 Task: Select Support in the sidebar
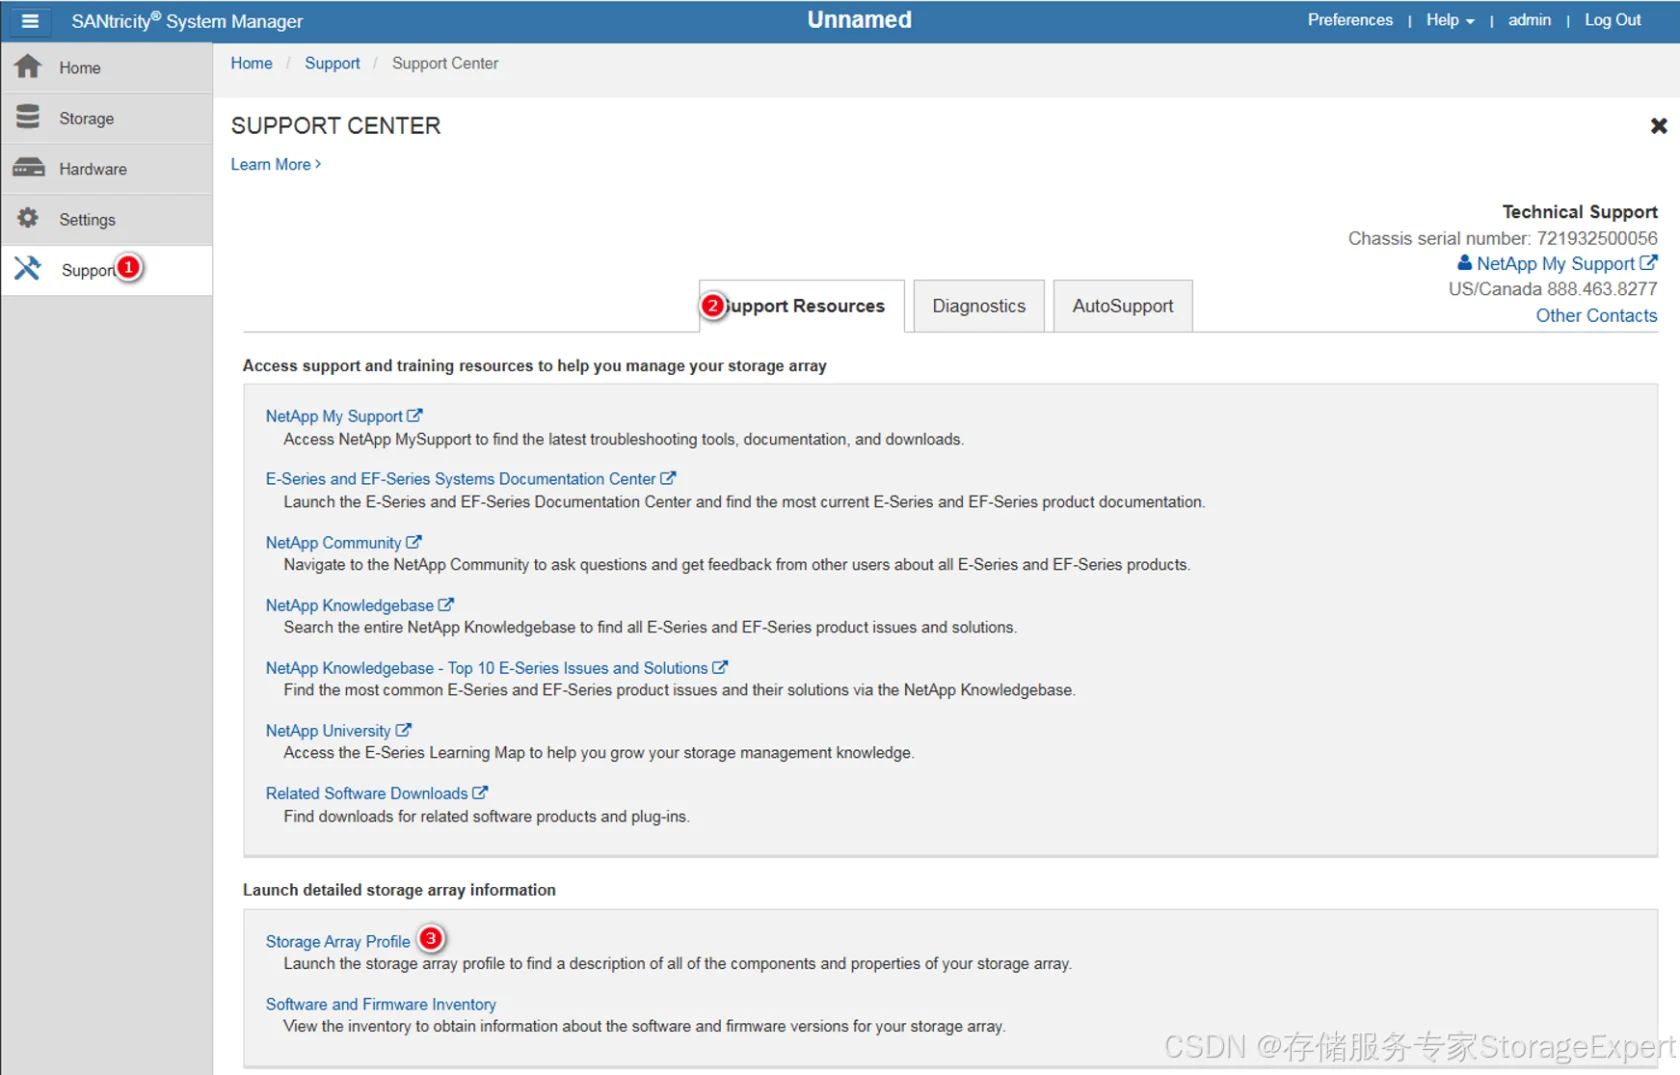106,270
